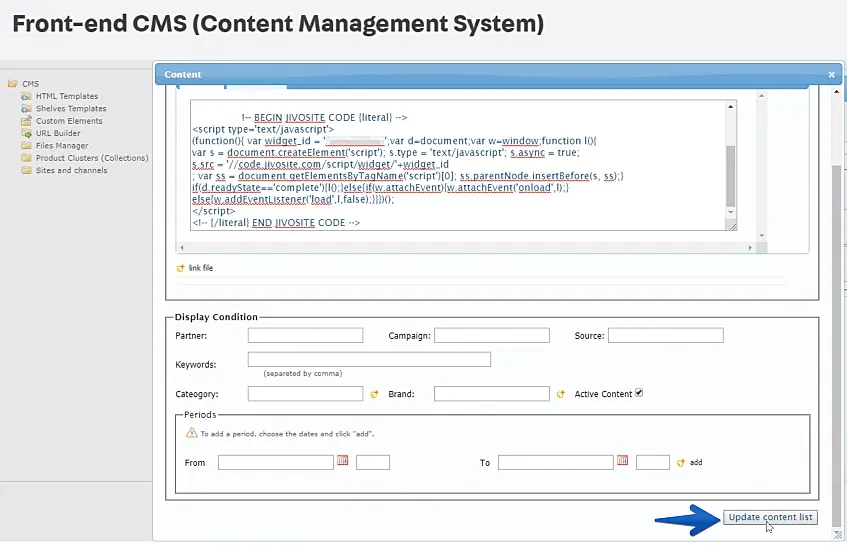Viewport: 847px width, 550px height.
Task: Click the Category lookup icon
Action: coord(374,394)
